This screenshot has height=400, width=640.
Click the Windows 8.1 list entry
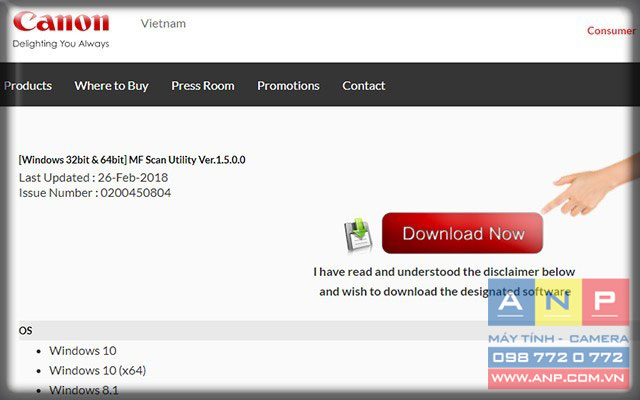click(84, 390)
